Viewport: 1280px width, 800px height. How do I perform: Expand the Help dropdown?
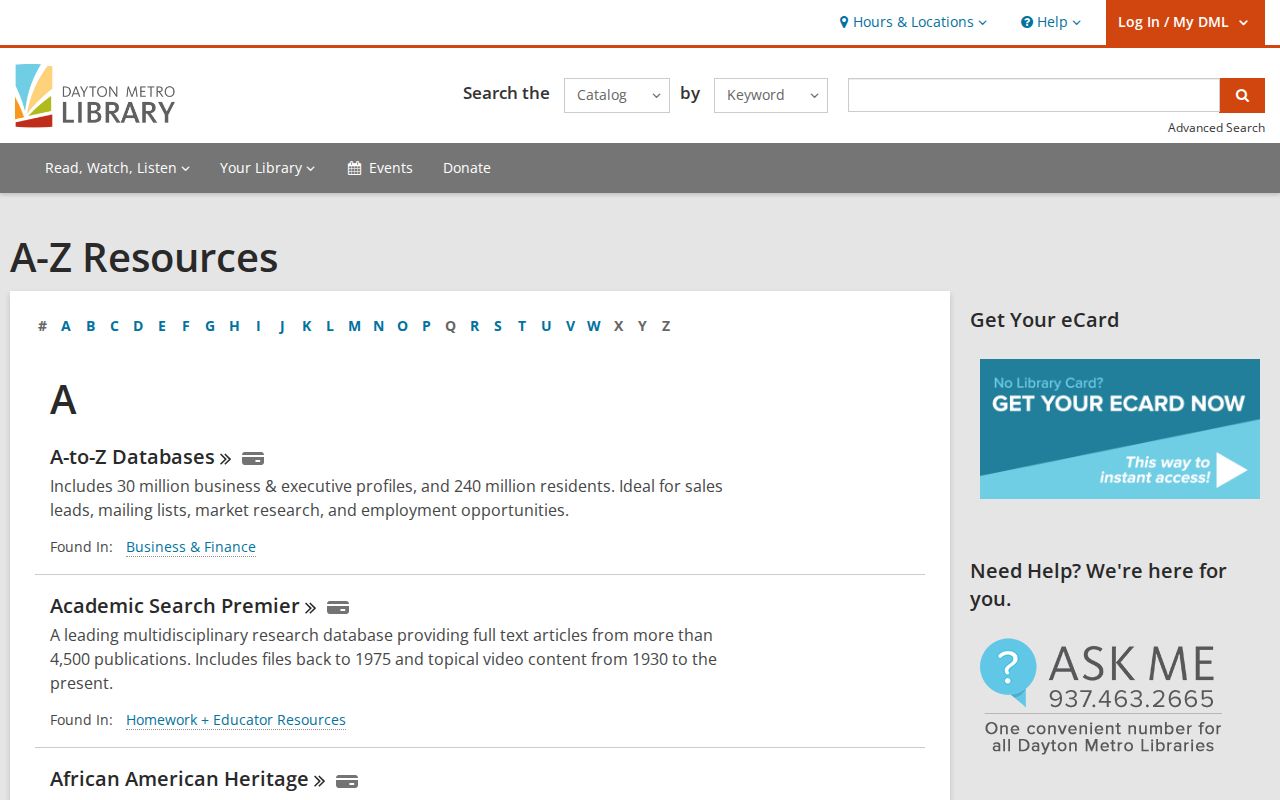coord(1051,22)
